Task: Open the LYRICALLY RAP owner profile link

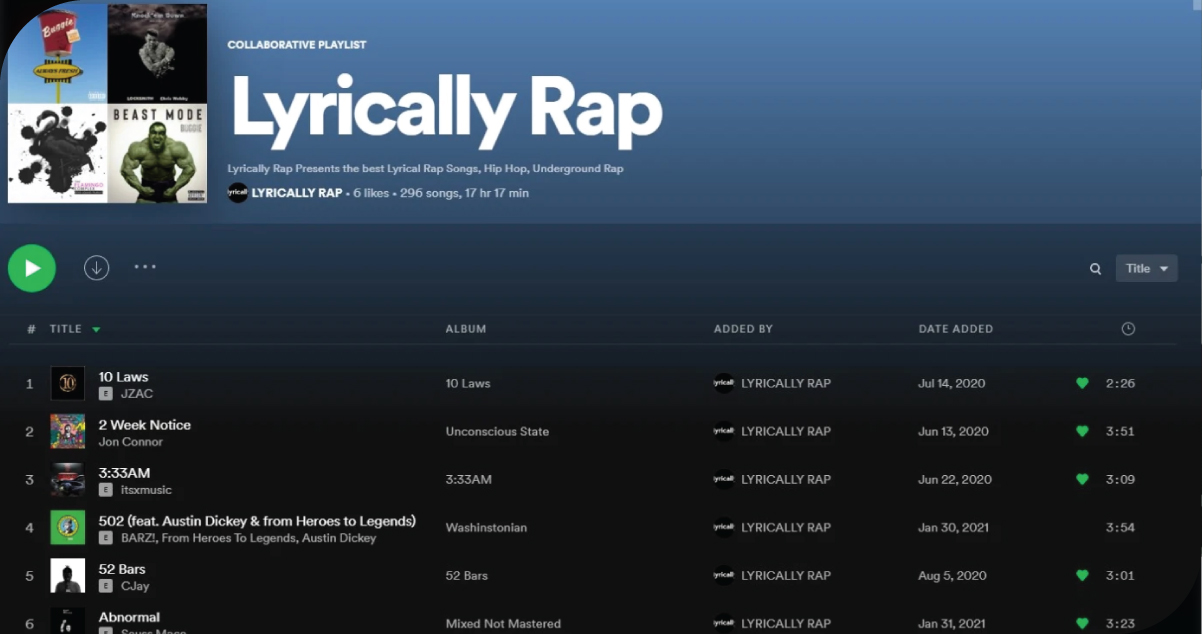Action: [x=296, y=193]
